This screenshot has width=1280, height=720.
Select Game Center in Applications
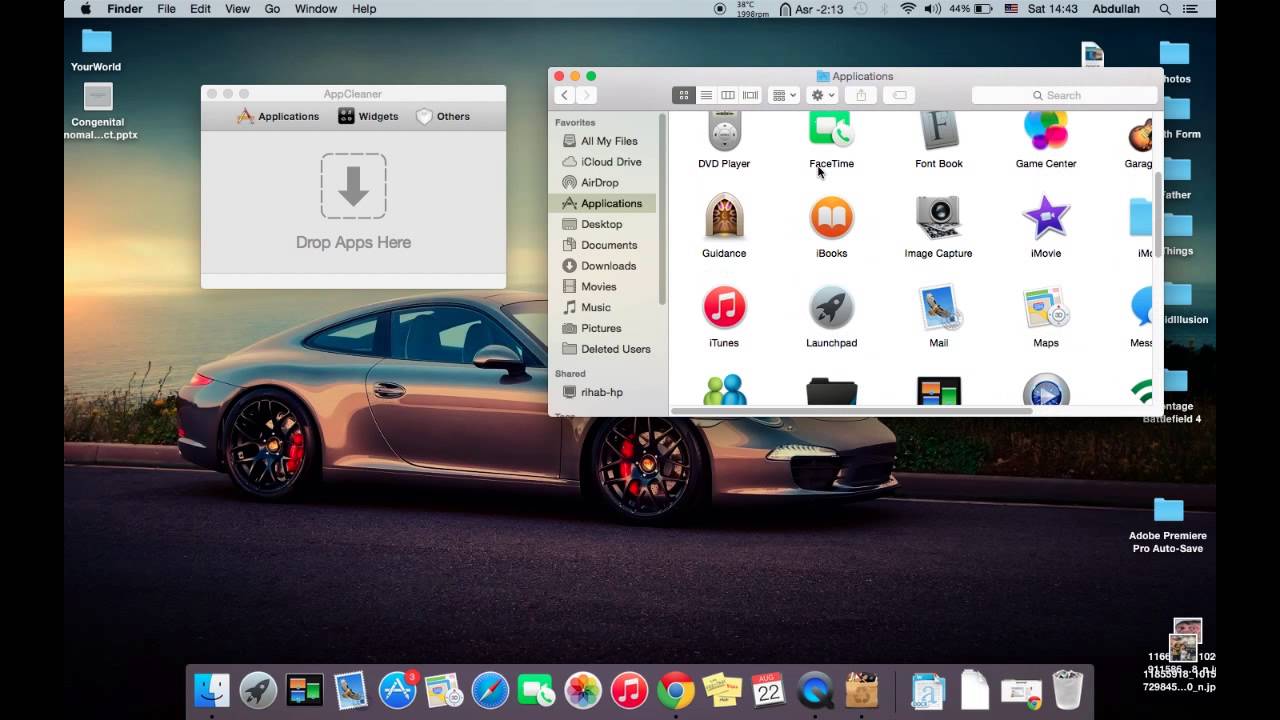click(1046, 131)
